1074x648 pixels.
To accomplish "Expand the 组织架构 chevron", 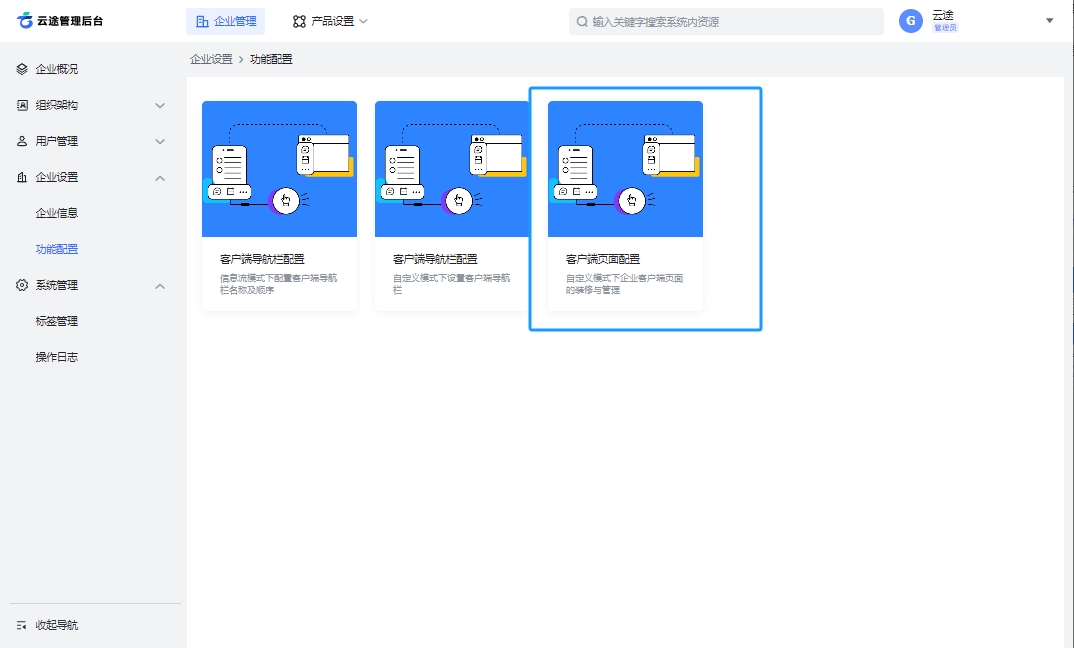I will pyautogui.click(x=160, y=105).
